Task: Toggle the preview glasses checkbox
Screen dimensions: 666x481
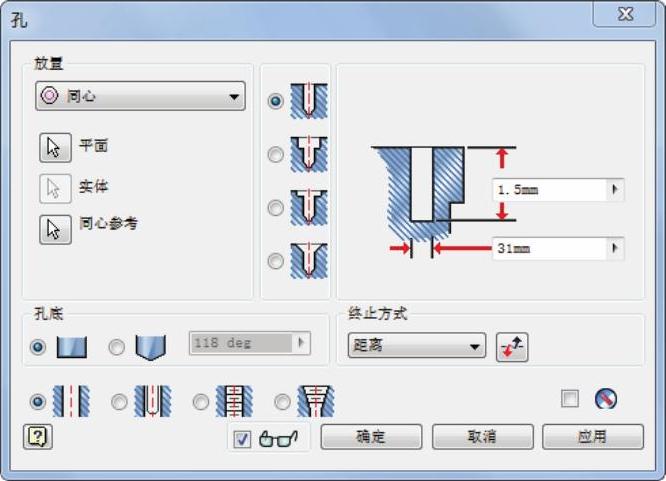Action: (x=242, y=439)
